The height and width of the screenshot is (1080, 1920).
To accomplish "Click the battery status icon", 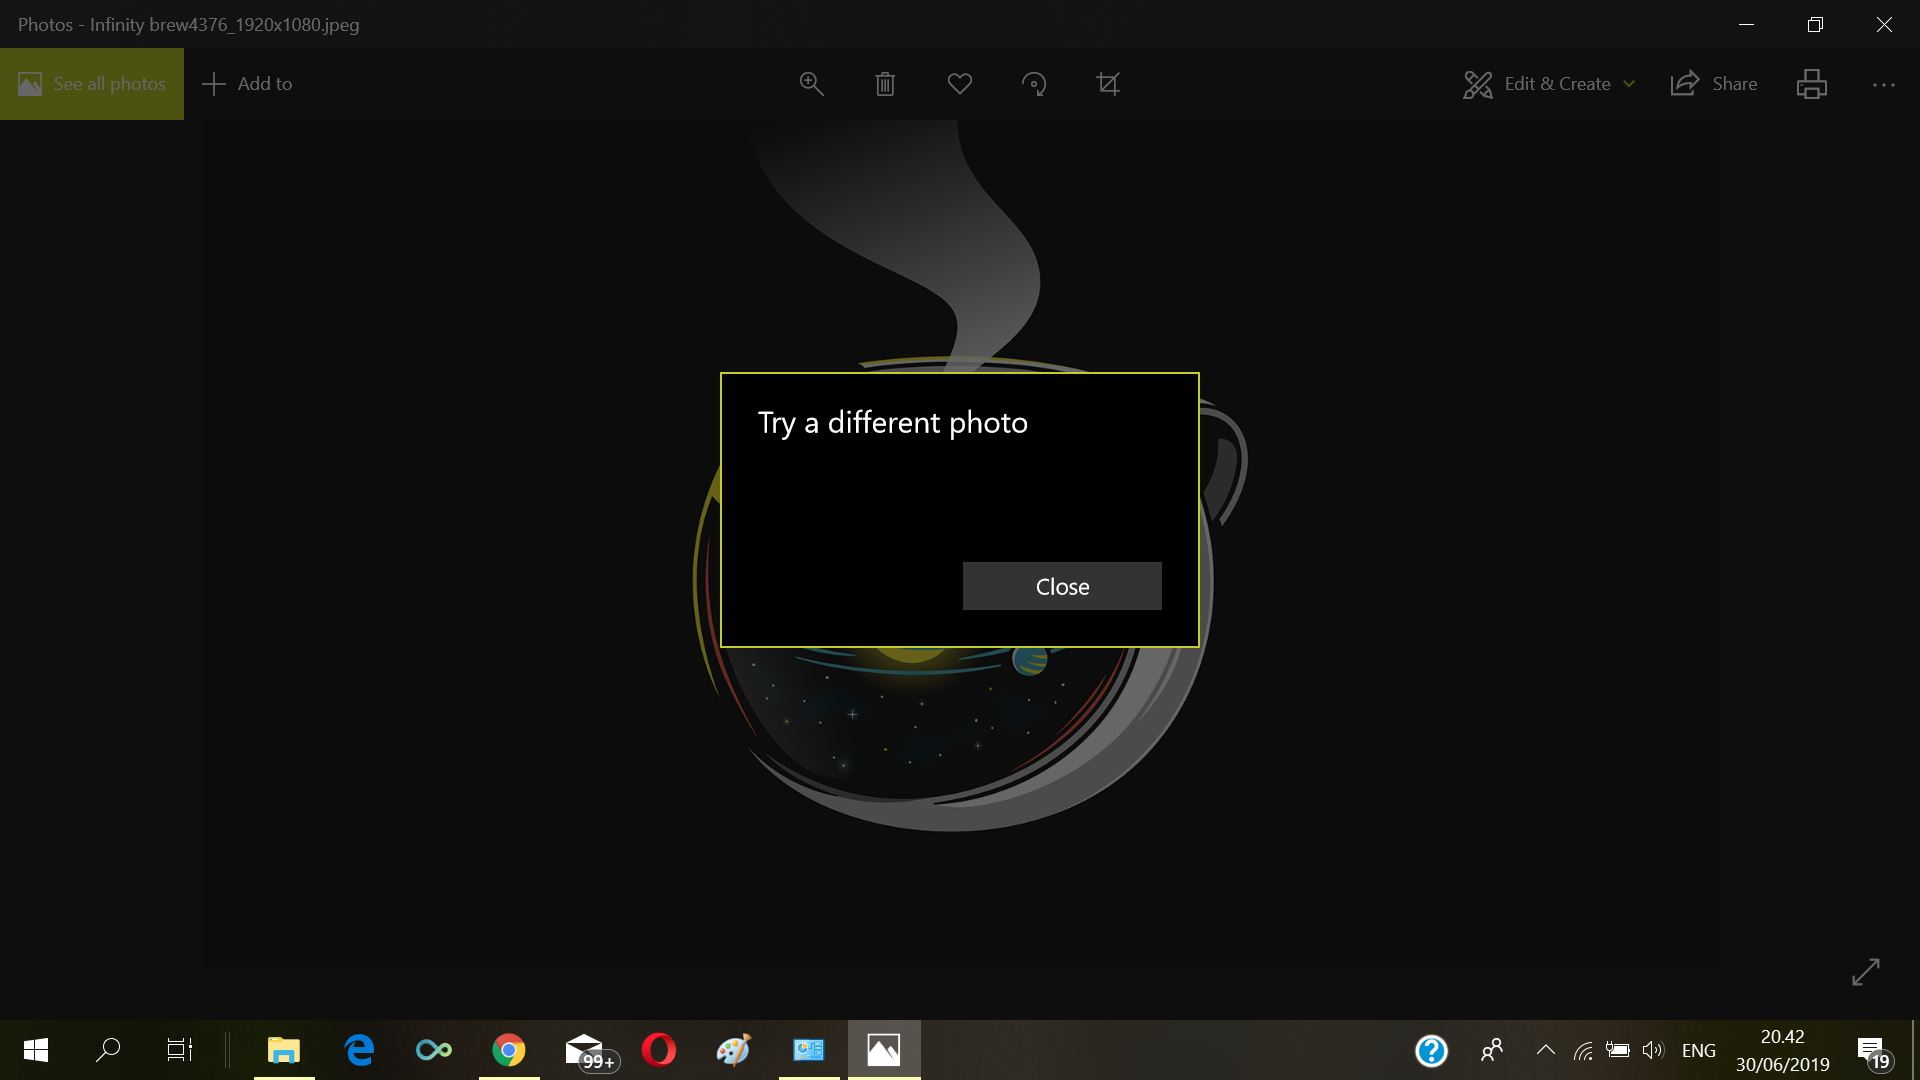I will click(x=1618, y=1050).
